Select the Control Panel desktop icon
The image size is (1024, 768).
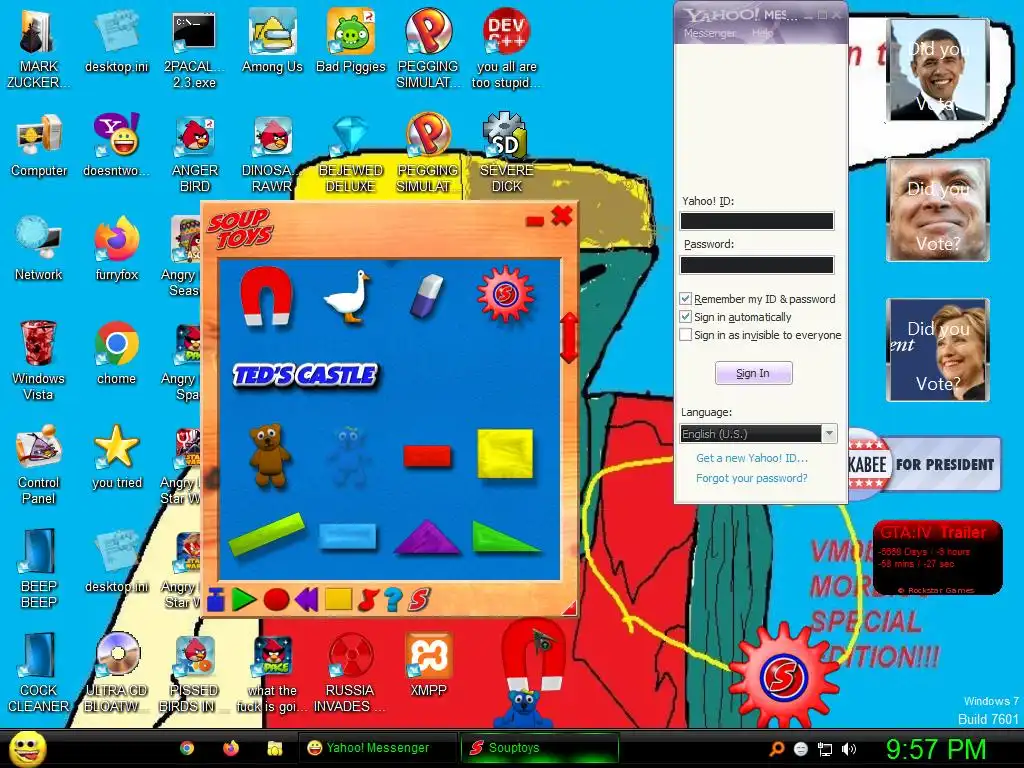(38, 466)
